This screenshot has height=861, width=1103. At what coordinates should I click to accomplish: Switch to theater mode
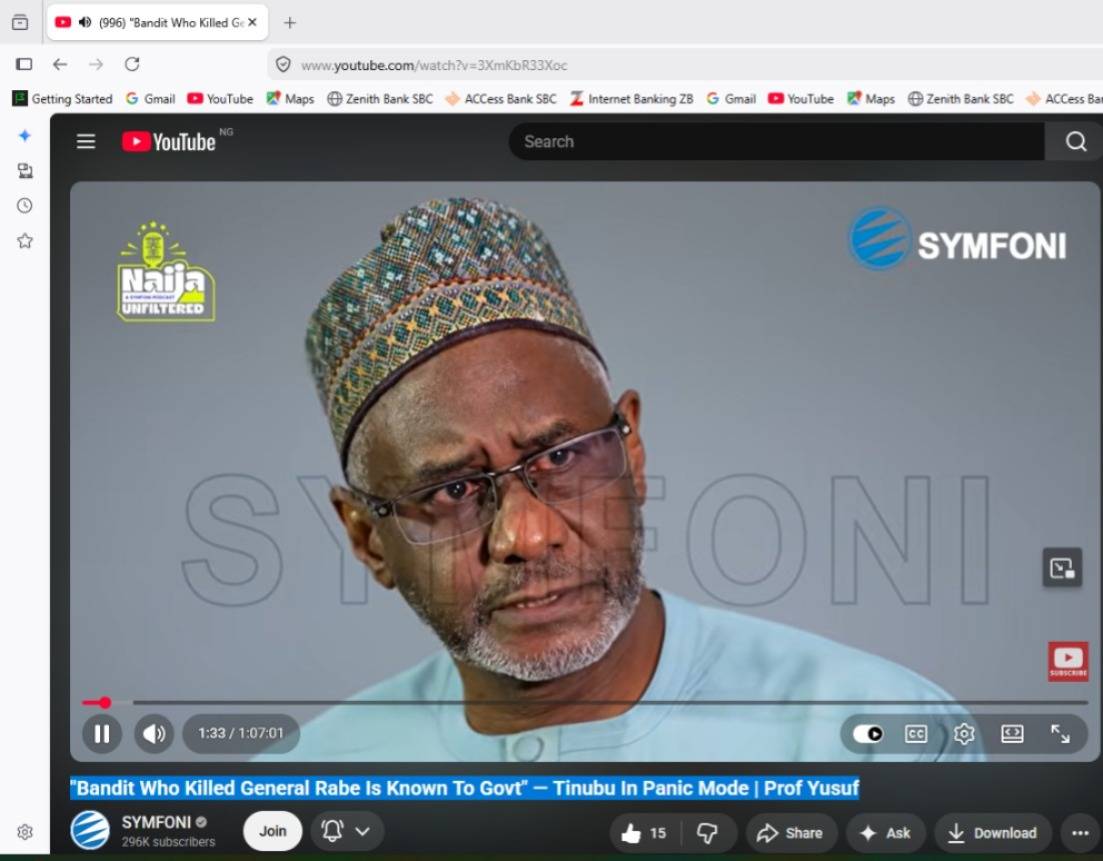click(x=1012, y=734)
